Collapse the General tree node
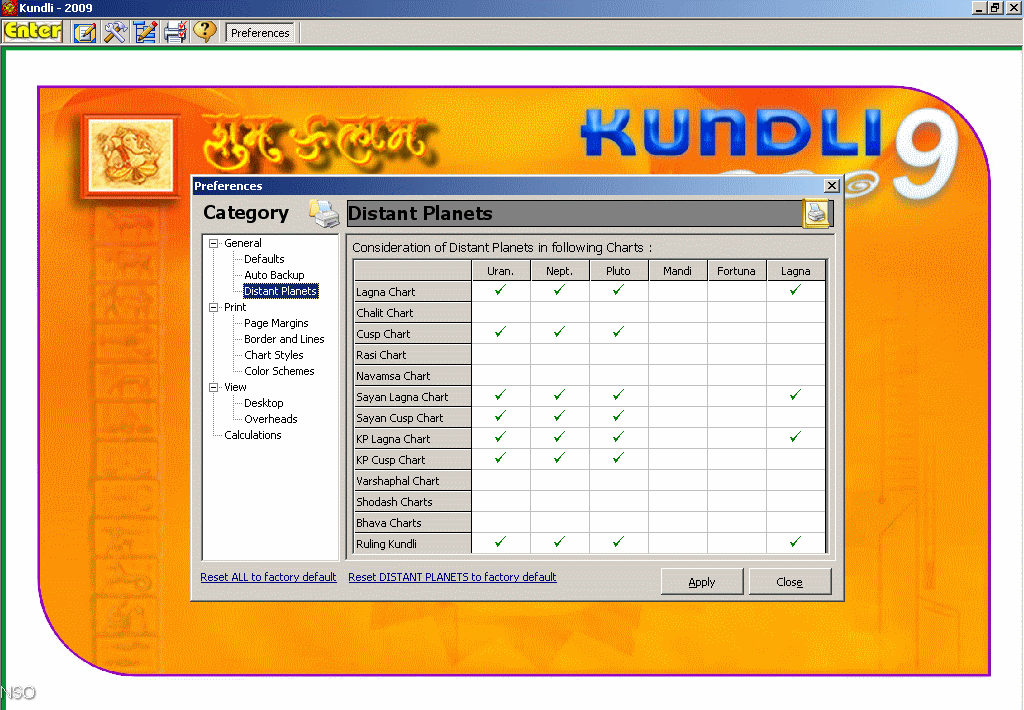Screen dimensions: 1024x710 [213, 243]
